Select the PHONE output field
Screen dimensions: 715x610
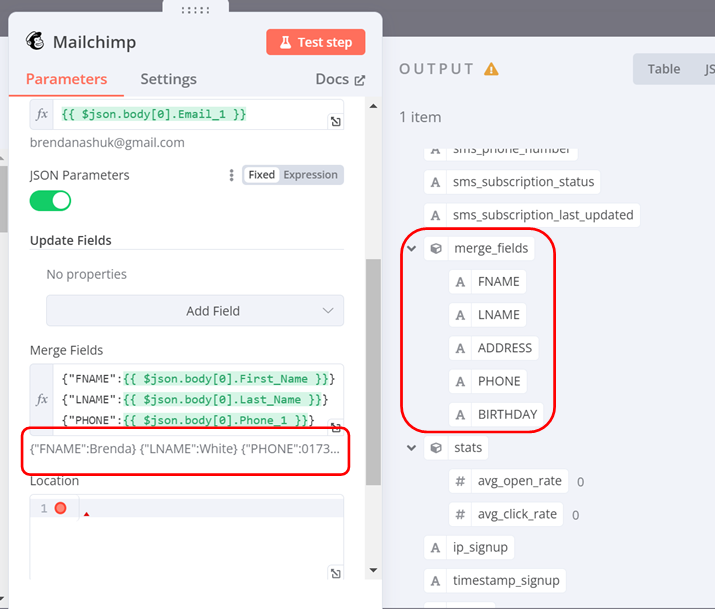tap(487, 382)
